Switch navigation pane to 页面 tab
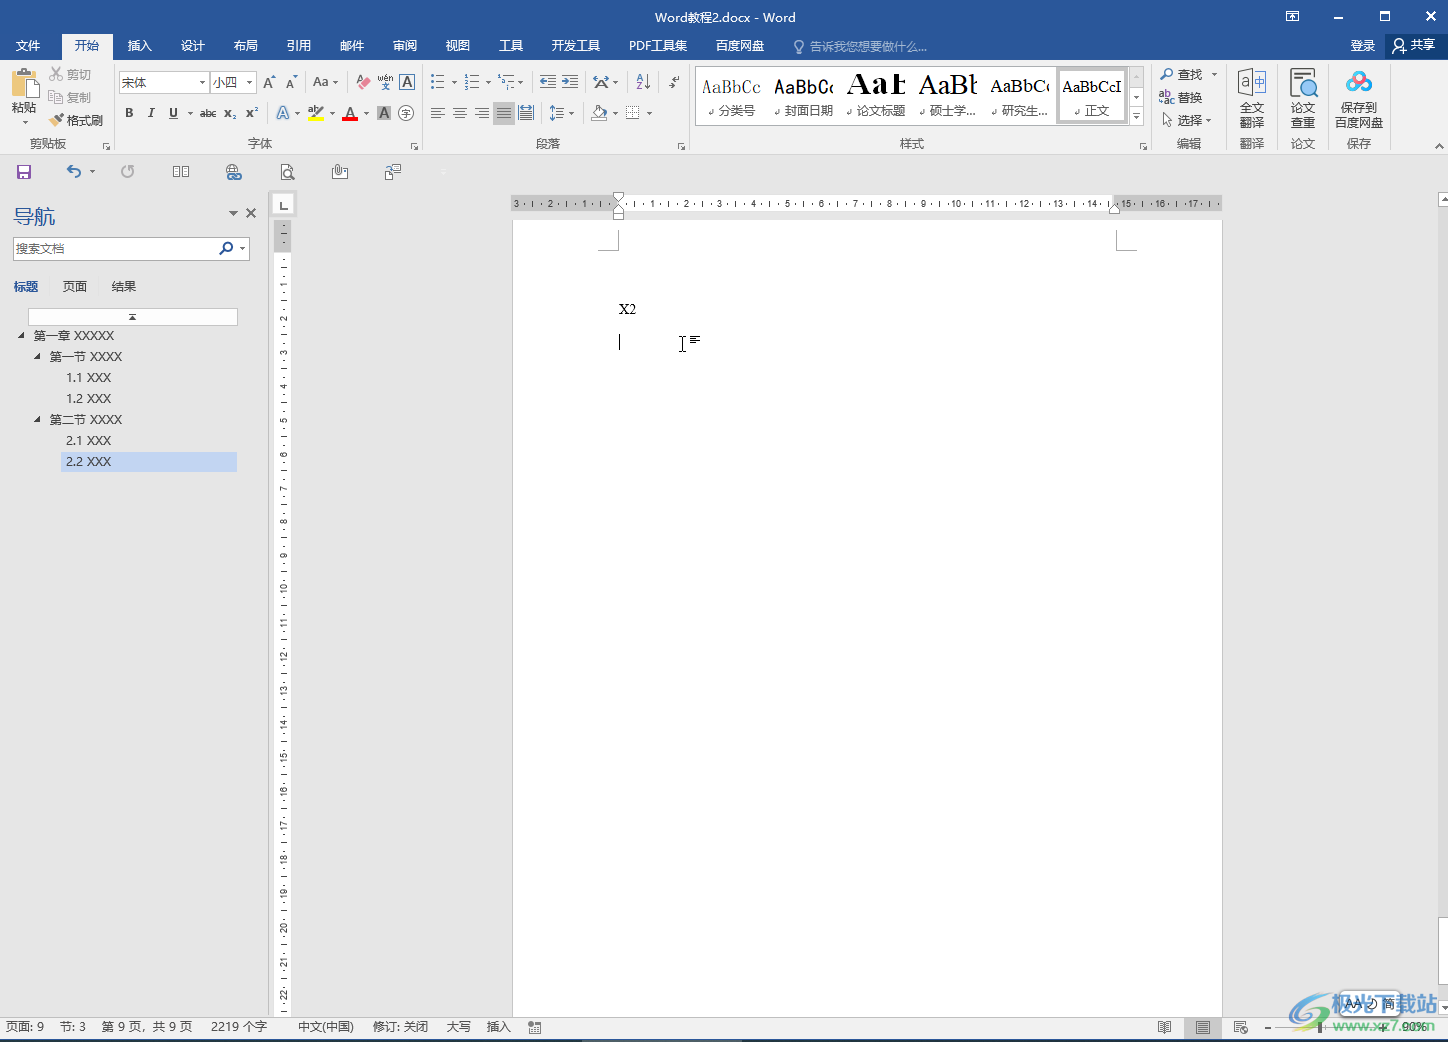The height and width of the screenshot is (1042, 1448). (x=75, y=287)
